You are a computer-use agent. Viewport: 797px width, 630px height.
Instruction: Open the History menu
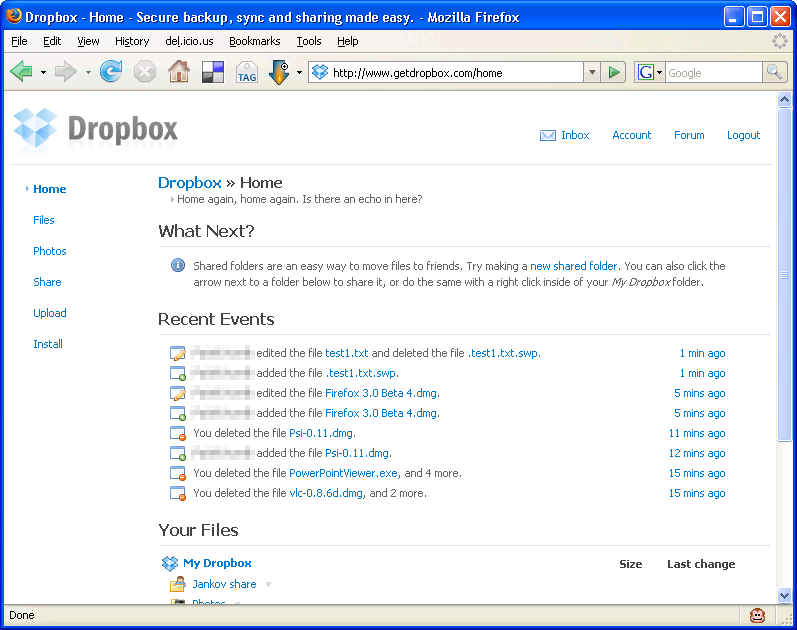132,41
